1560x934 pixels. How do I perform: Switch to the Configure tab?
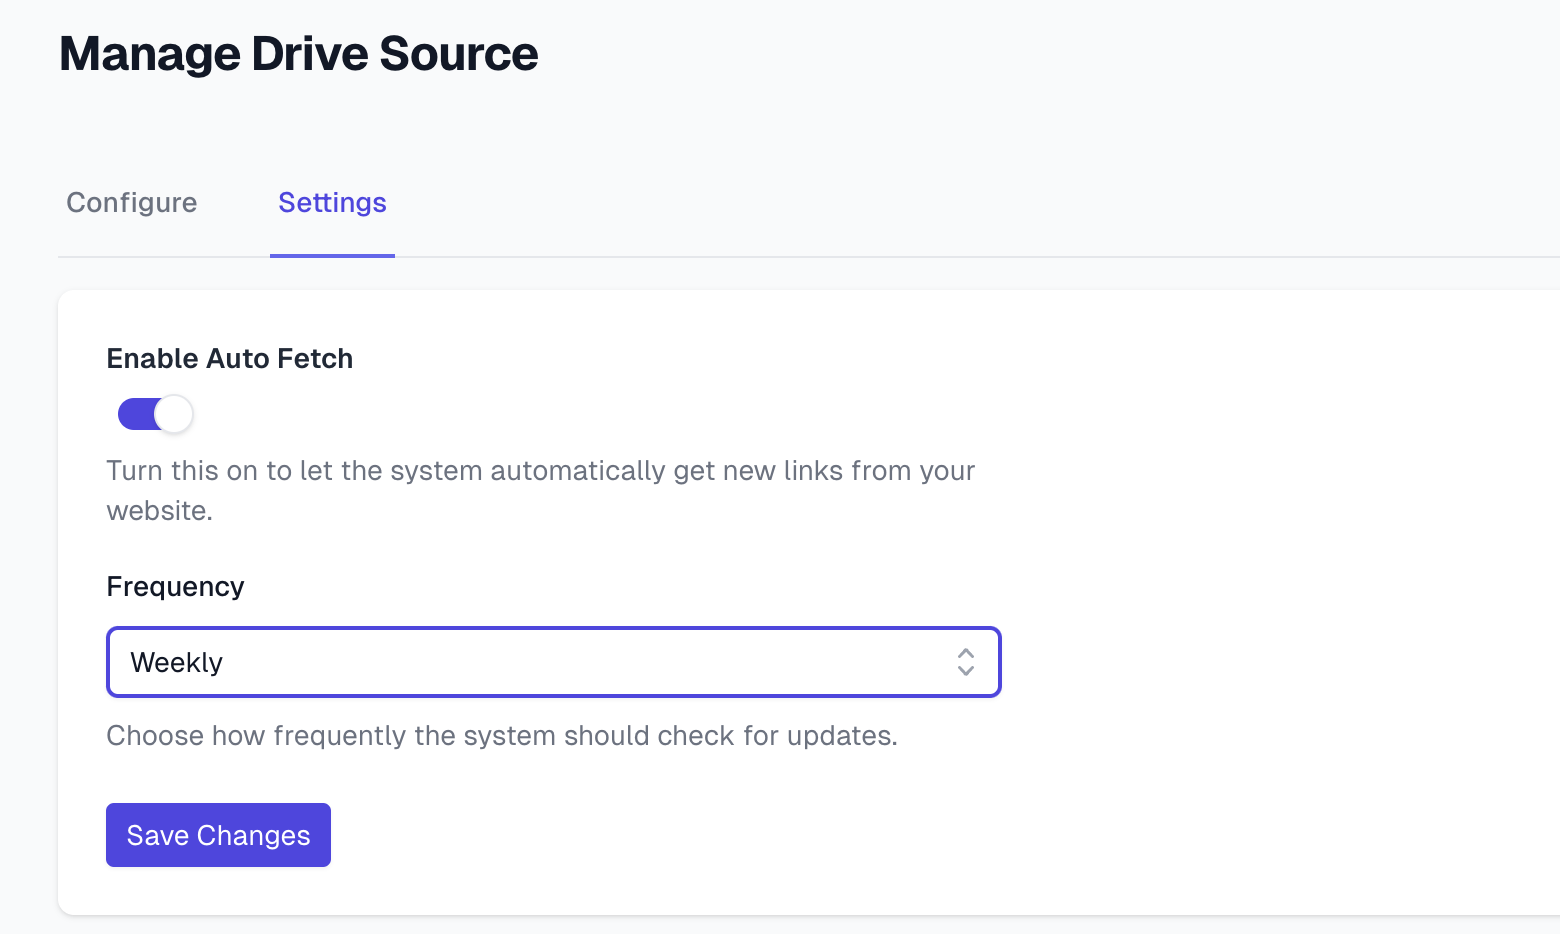point(132,203)
